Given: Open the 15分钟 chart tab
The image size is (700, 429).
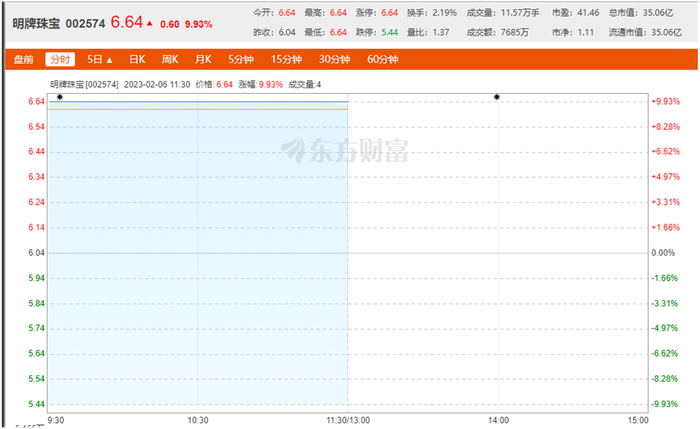Looking at the screenshot, I should coord(287,59).
